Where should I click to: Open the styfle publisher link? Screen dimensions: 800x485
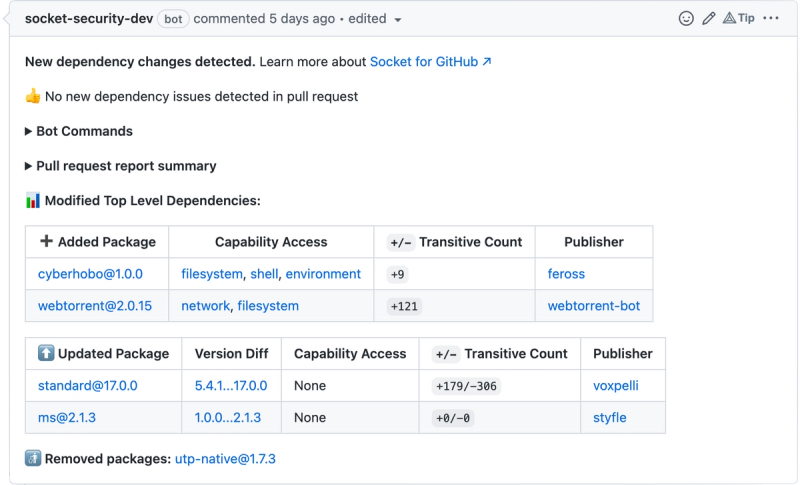pos(610,418)
